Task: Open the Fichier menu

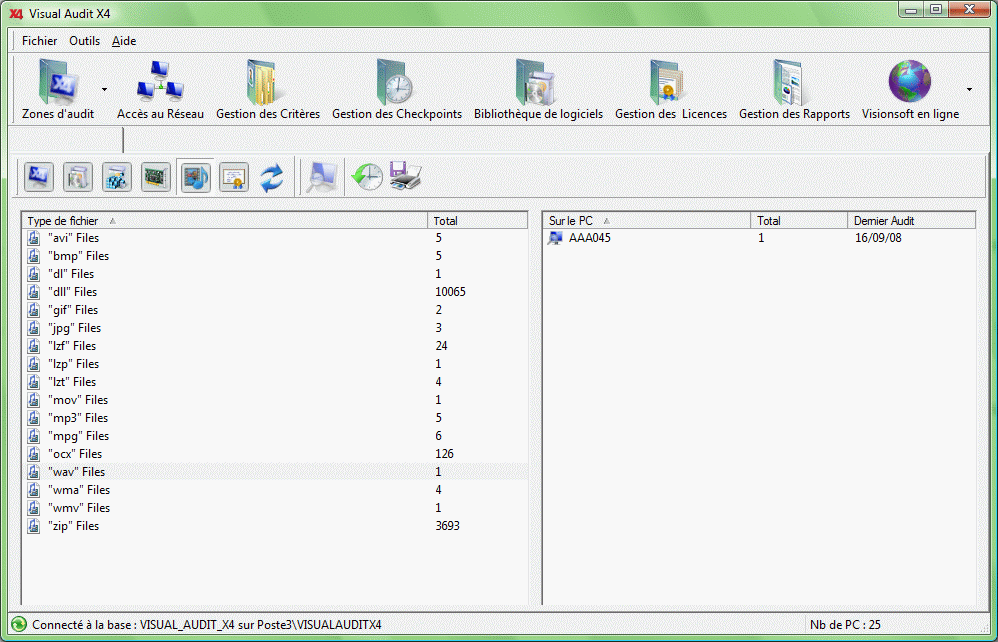Action: (x=39, y=41)
